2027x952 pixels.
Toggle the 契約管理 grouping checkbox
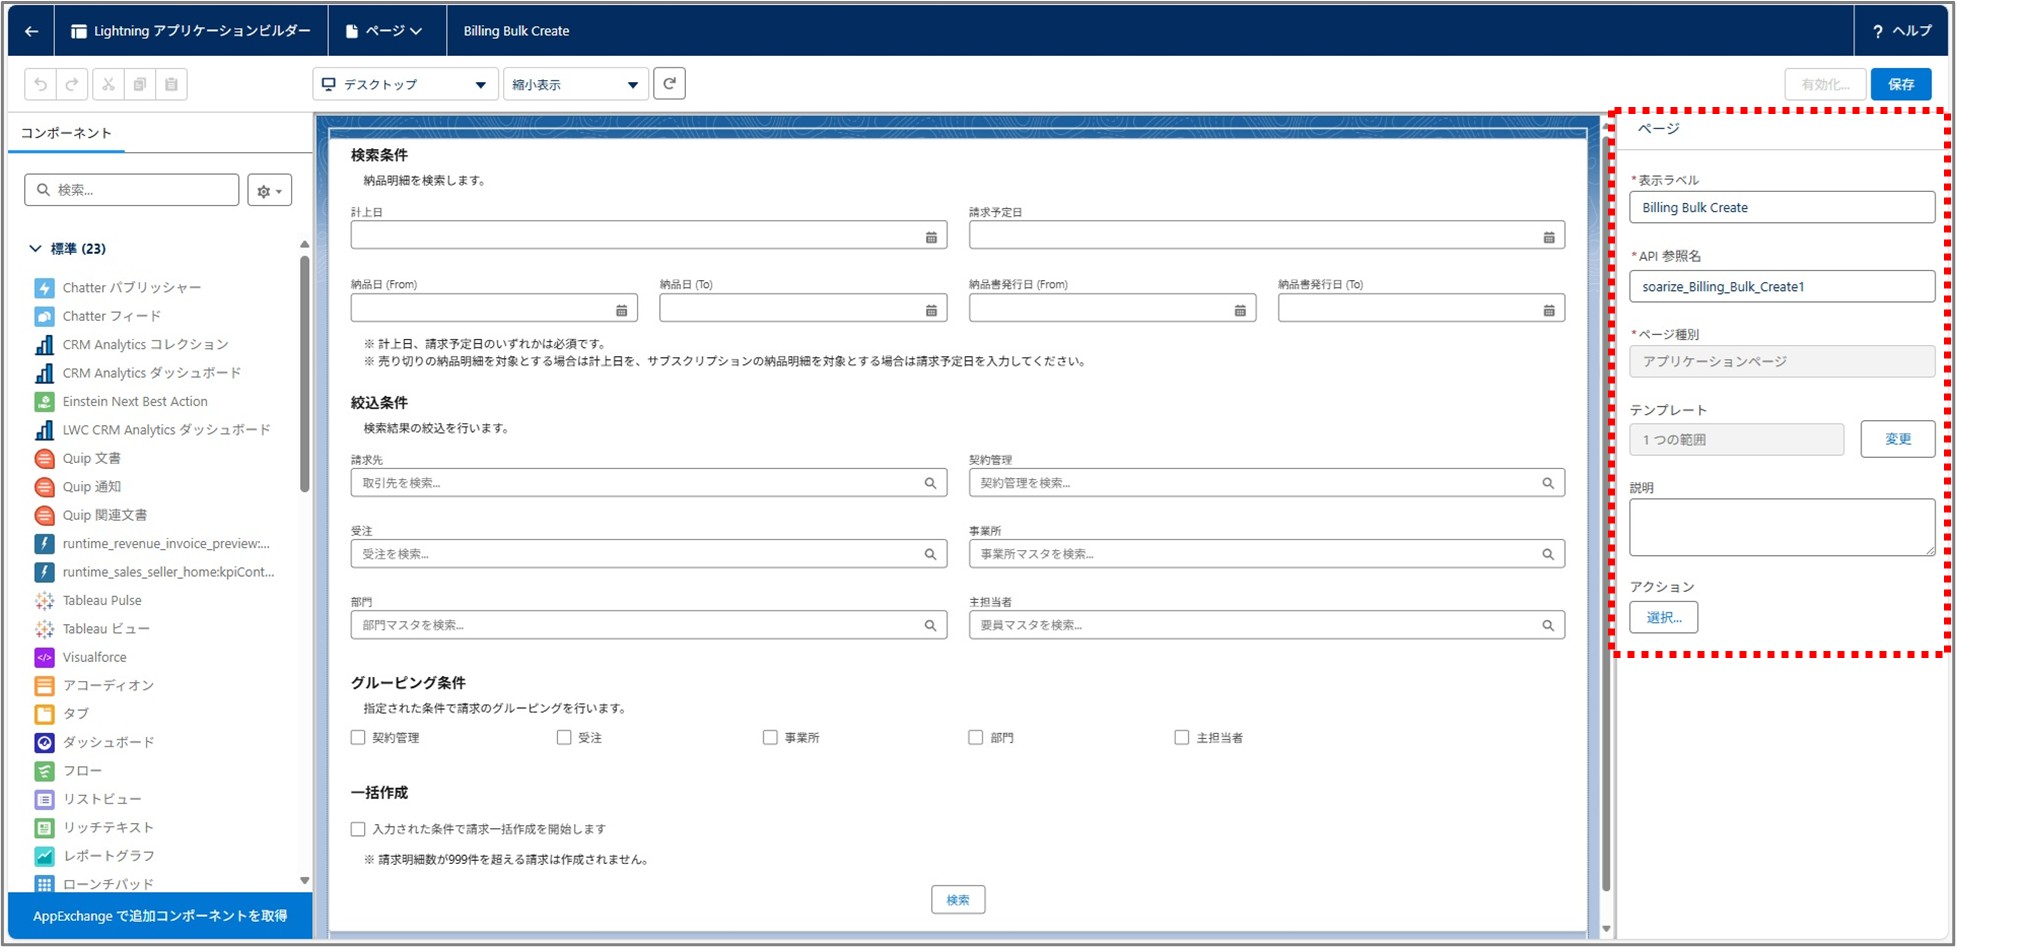point(358,737)
